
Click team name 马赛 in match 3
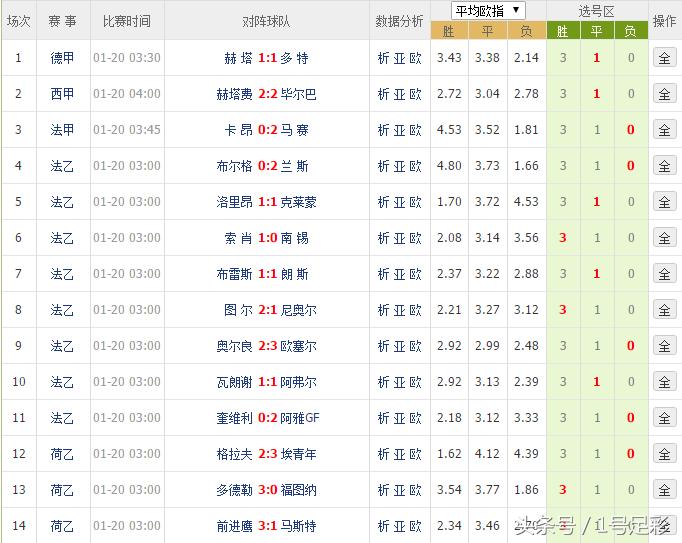[294, 130]
